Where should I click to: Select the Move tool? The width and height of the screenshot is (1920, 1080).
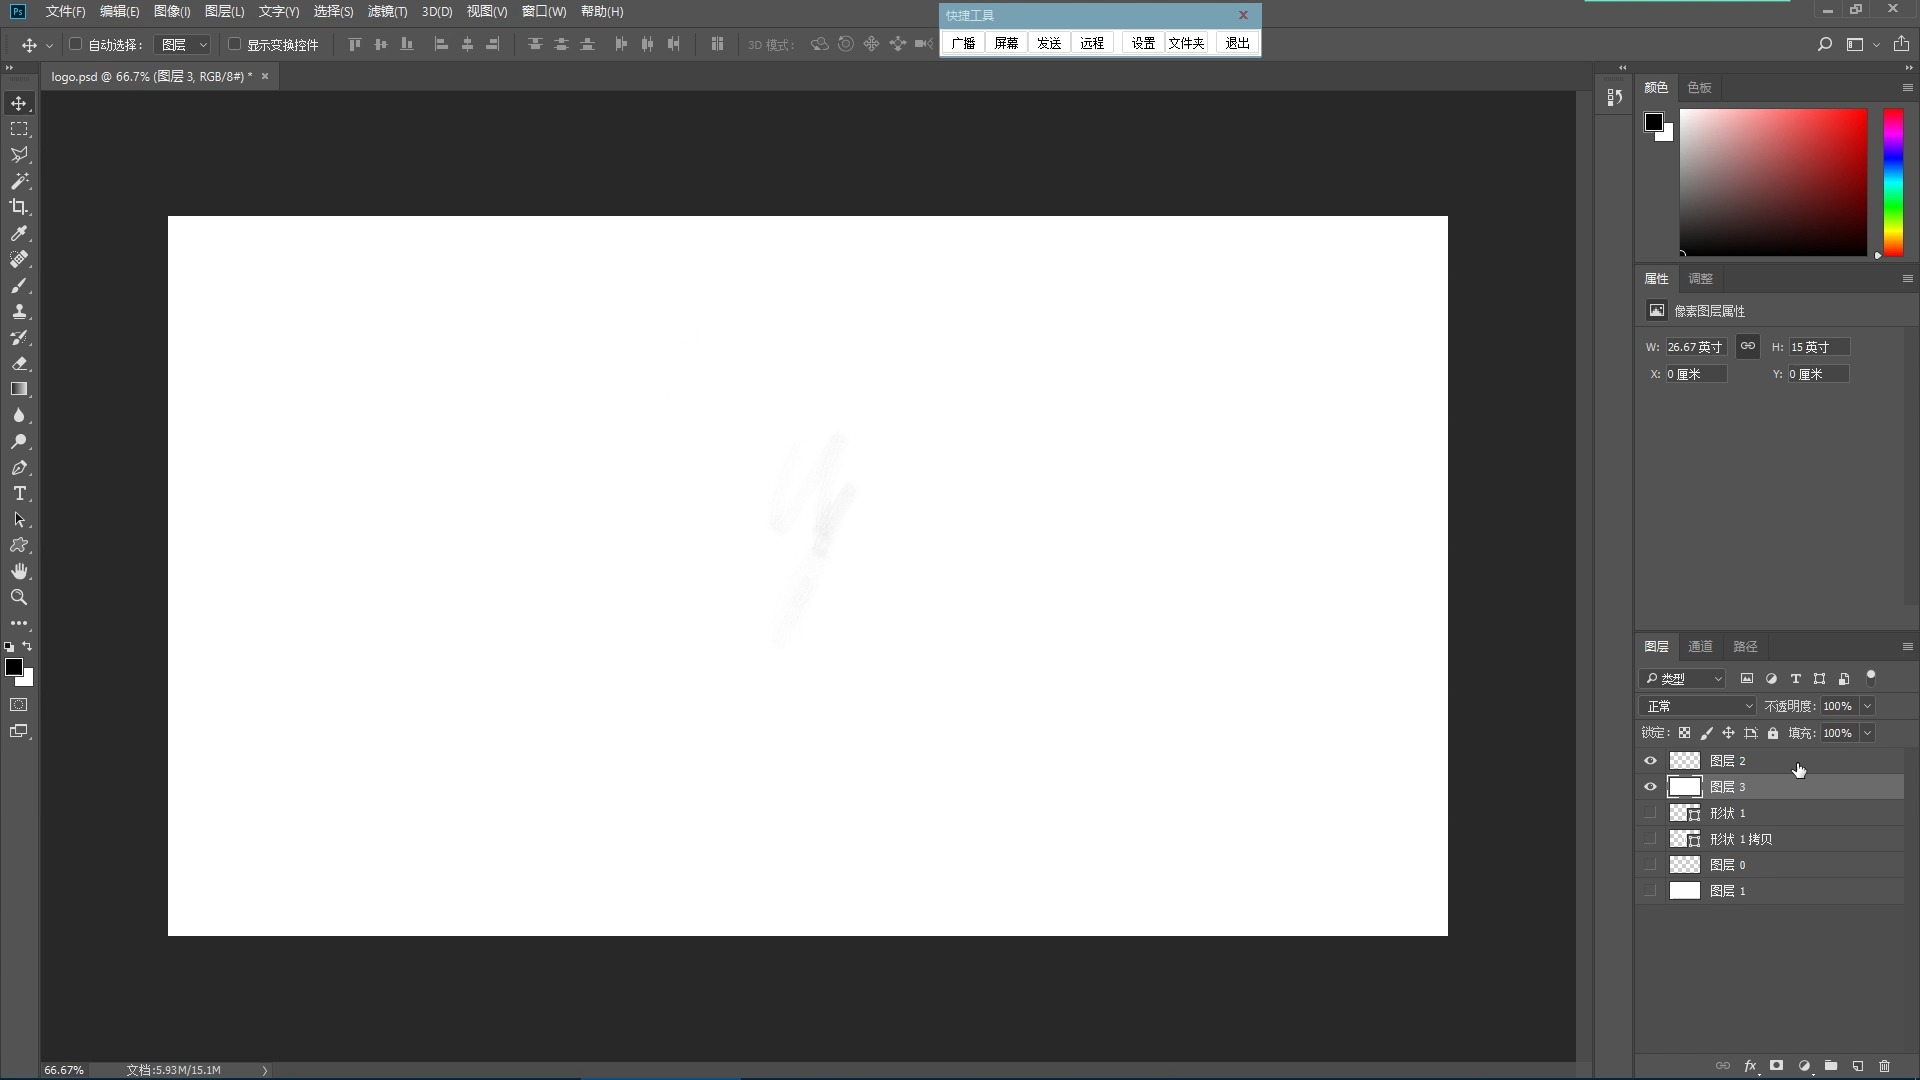pyautogui.click(x=19, y=104)
